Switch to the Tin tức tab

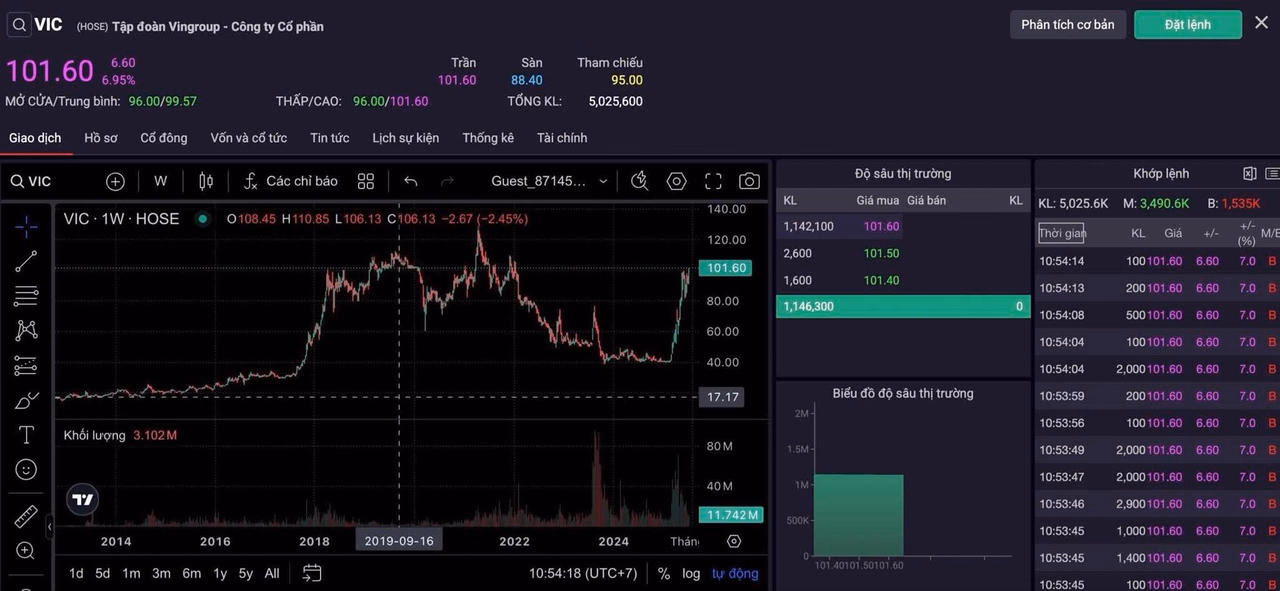(329, 138)
